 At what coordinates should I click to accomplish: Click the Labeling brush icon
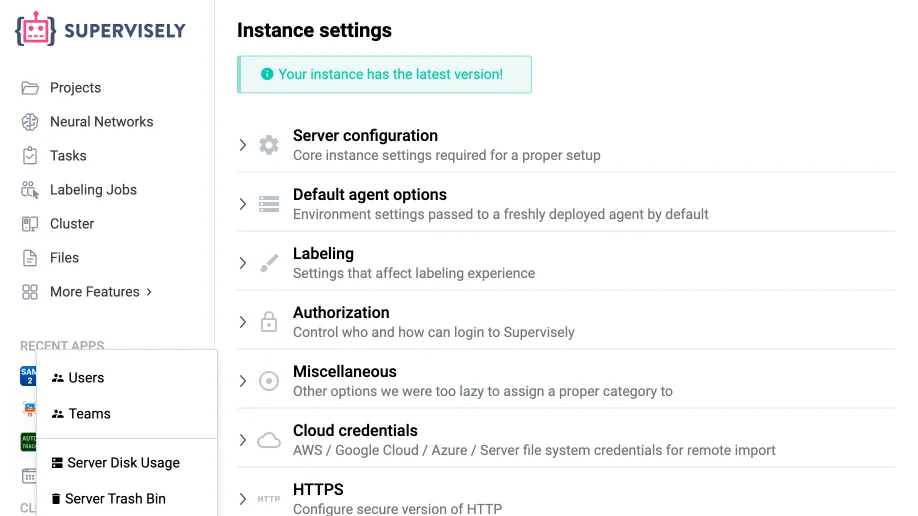269,263
